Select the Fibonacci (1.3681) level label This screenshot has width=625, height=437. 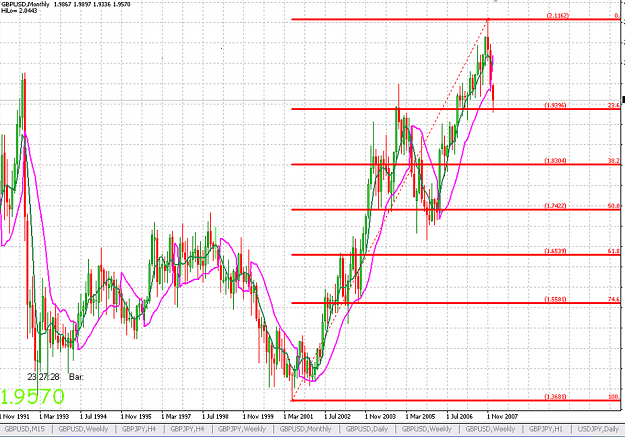pos(555,397)
